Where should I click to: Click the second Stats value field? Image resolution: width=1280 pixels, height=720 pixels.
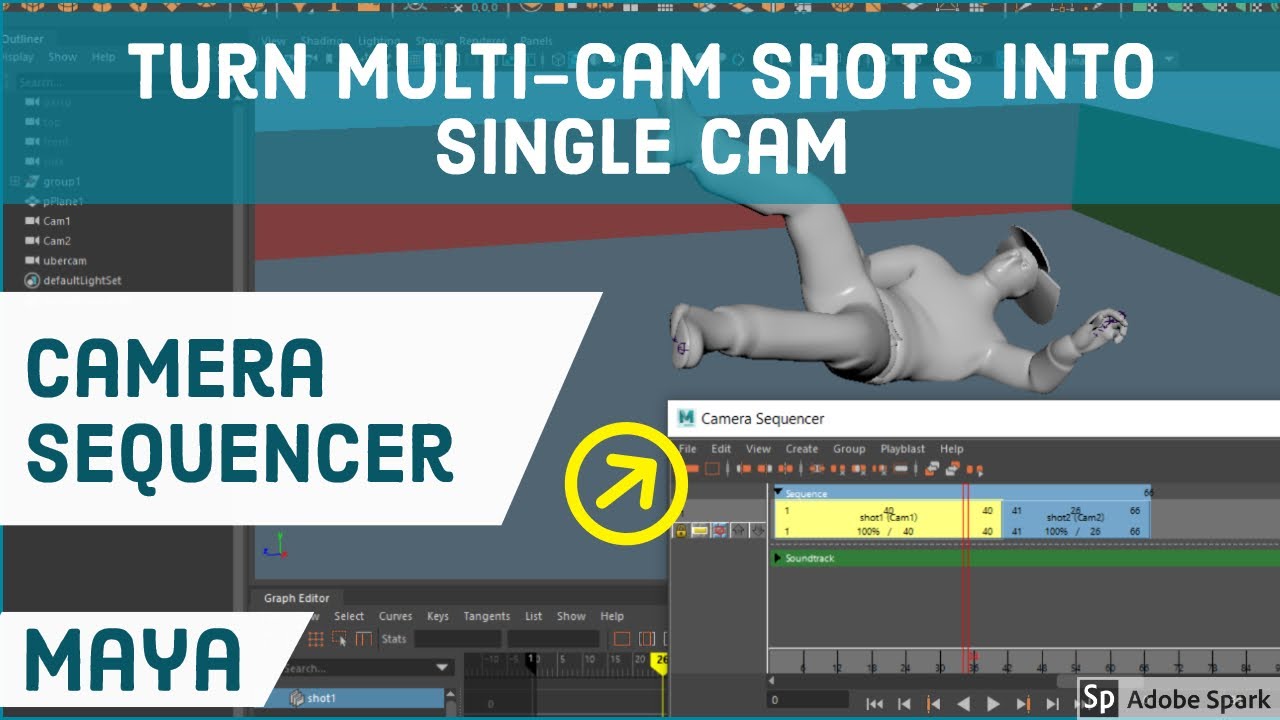point(553,638)
